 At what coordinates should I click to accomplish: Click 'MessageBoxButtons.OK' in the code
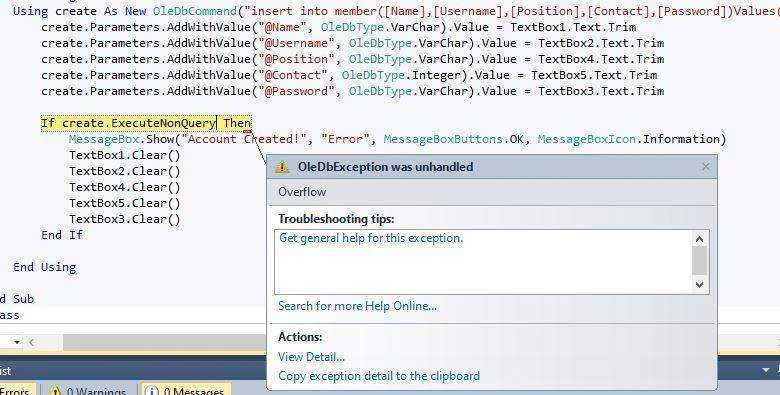(x=454, y=139)
